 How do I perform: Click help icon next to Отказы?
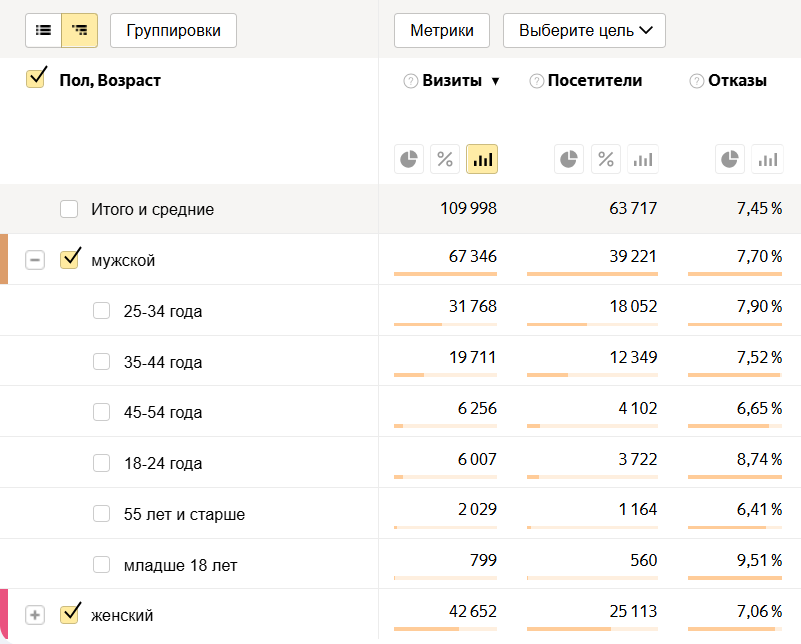[x=696, y=81]
